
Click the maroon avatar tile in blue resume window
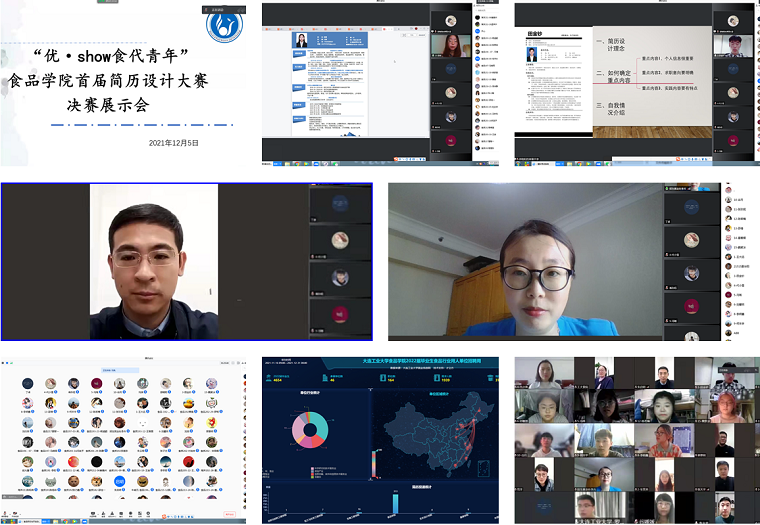[x=451, y=141]
